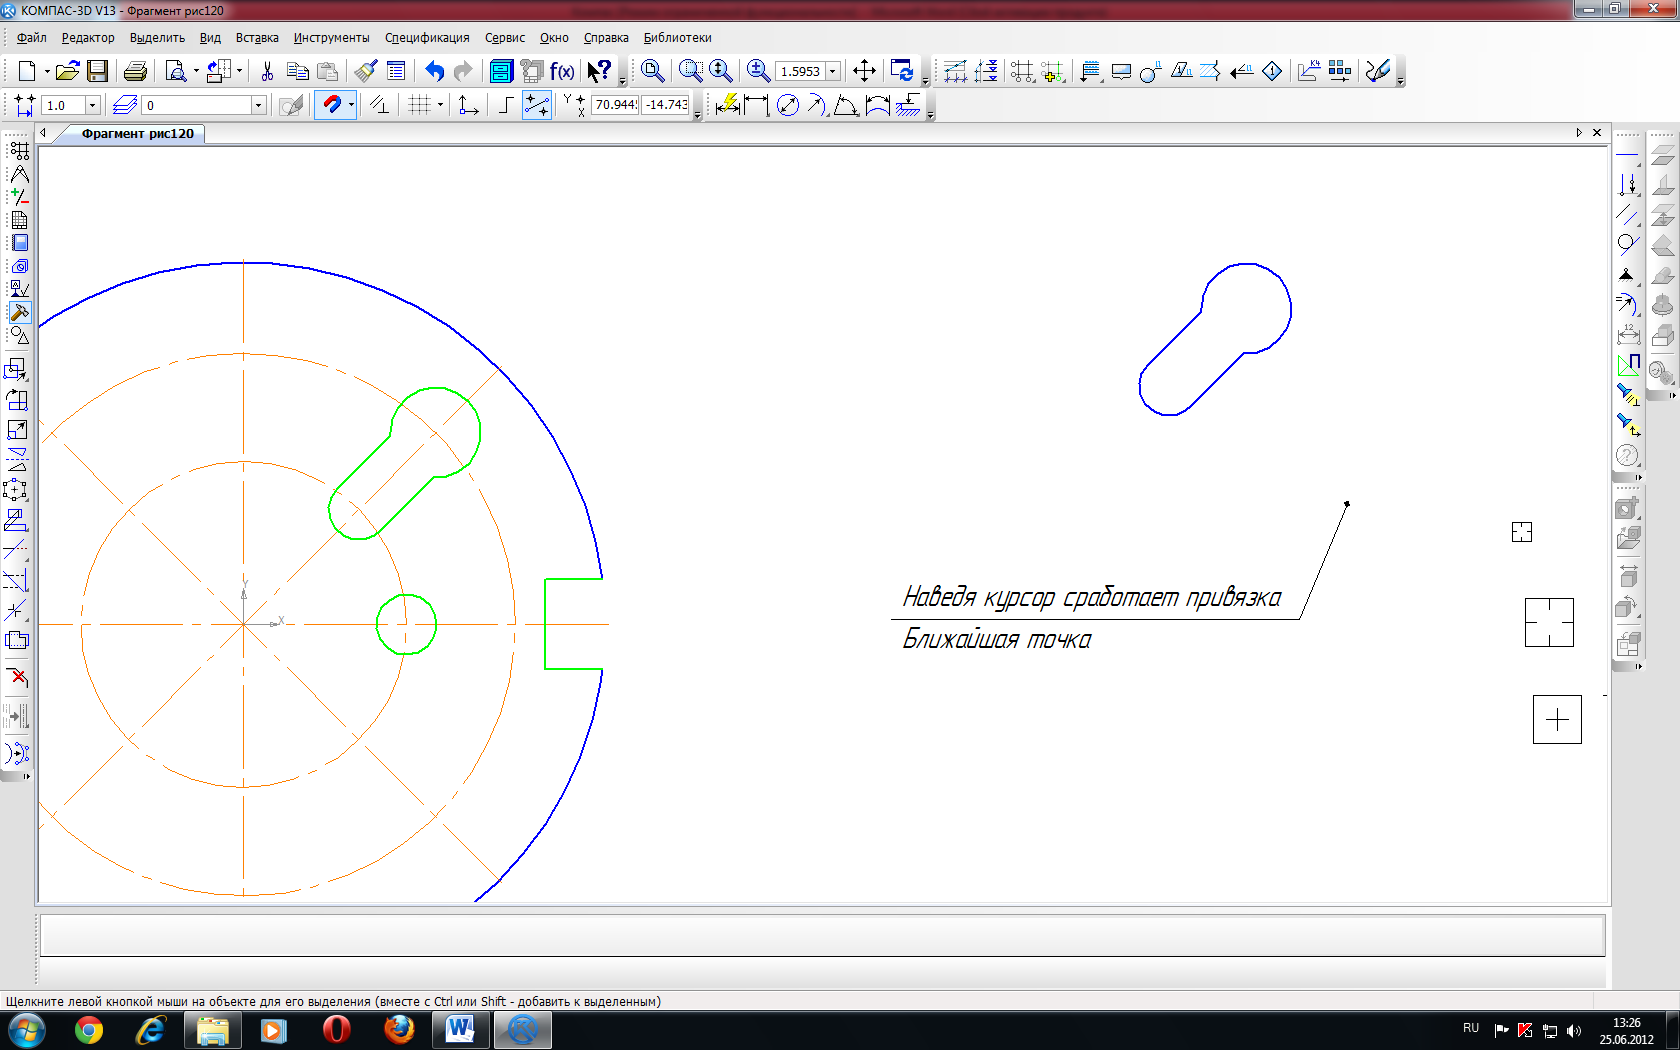Select the radial dimension tool
This screenshot has height=1050, width=1680.
(817, 105)
